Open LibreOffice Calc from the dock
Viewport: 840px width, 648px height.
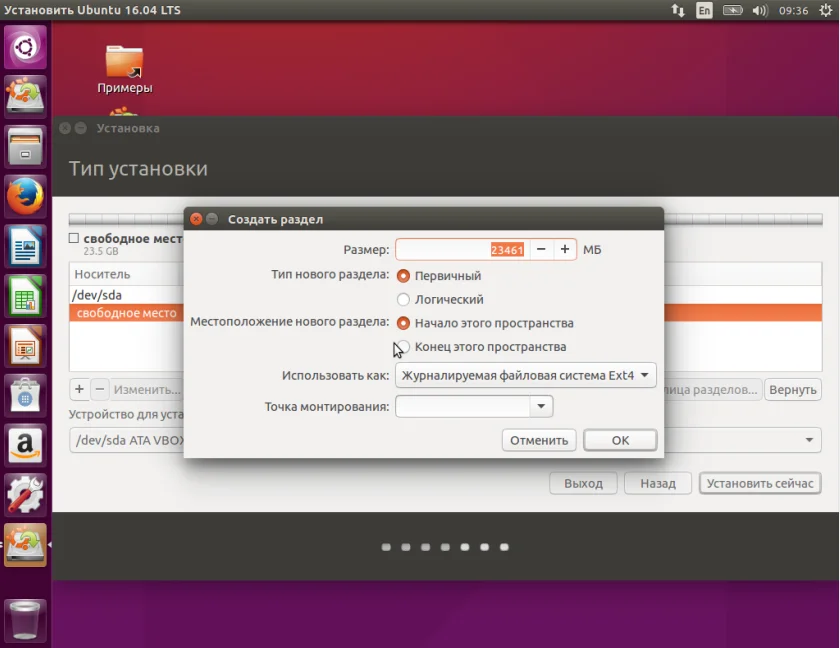coord(25,296)
